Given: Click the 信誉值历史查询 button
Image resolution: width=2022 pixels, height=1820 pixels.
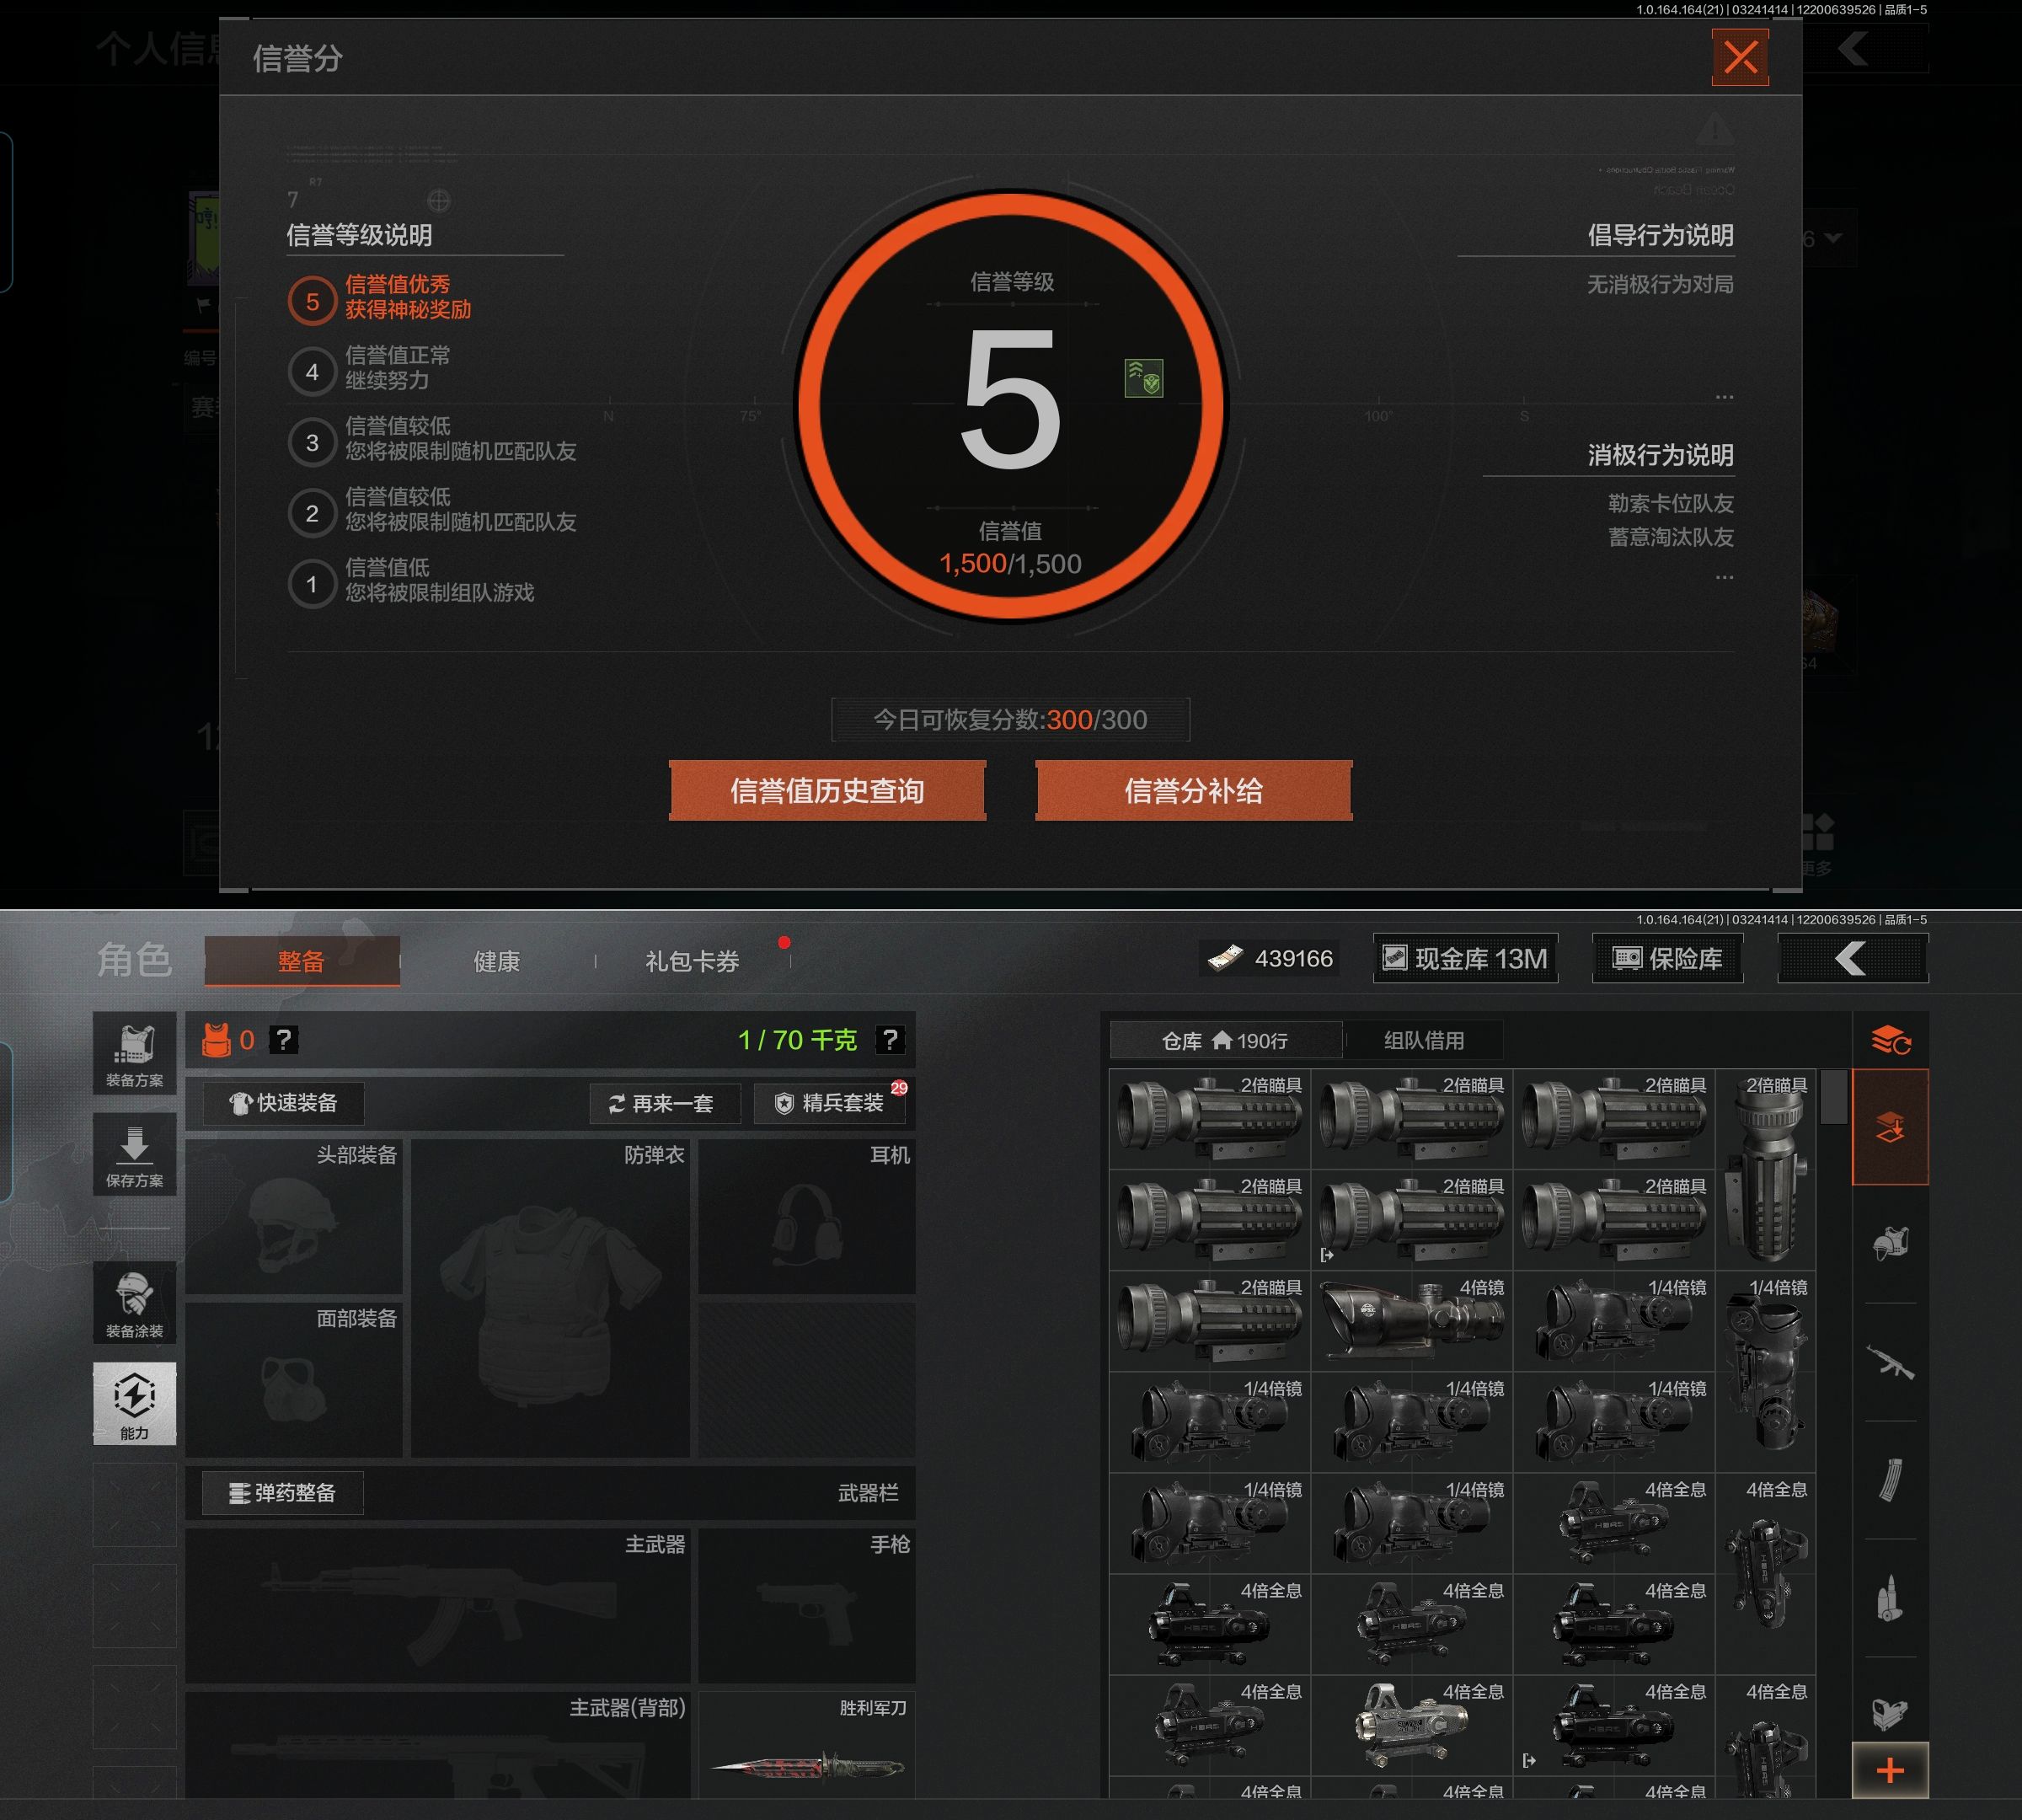Looking at the screenshot, I should point(827,791).
